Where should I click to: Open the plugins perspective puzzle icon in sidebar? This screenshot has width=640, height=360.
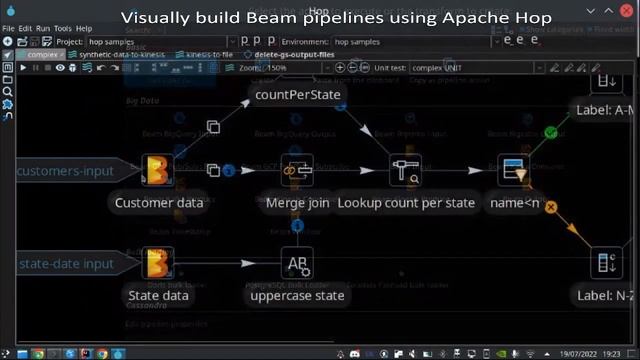(x=7, y=104)
